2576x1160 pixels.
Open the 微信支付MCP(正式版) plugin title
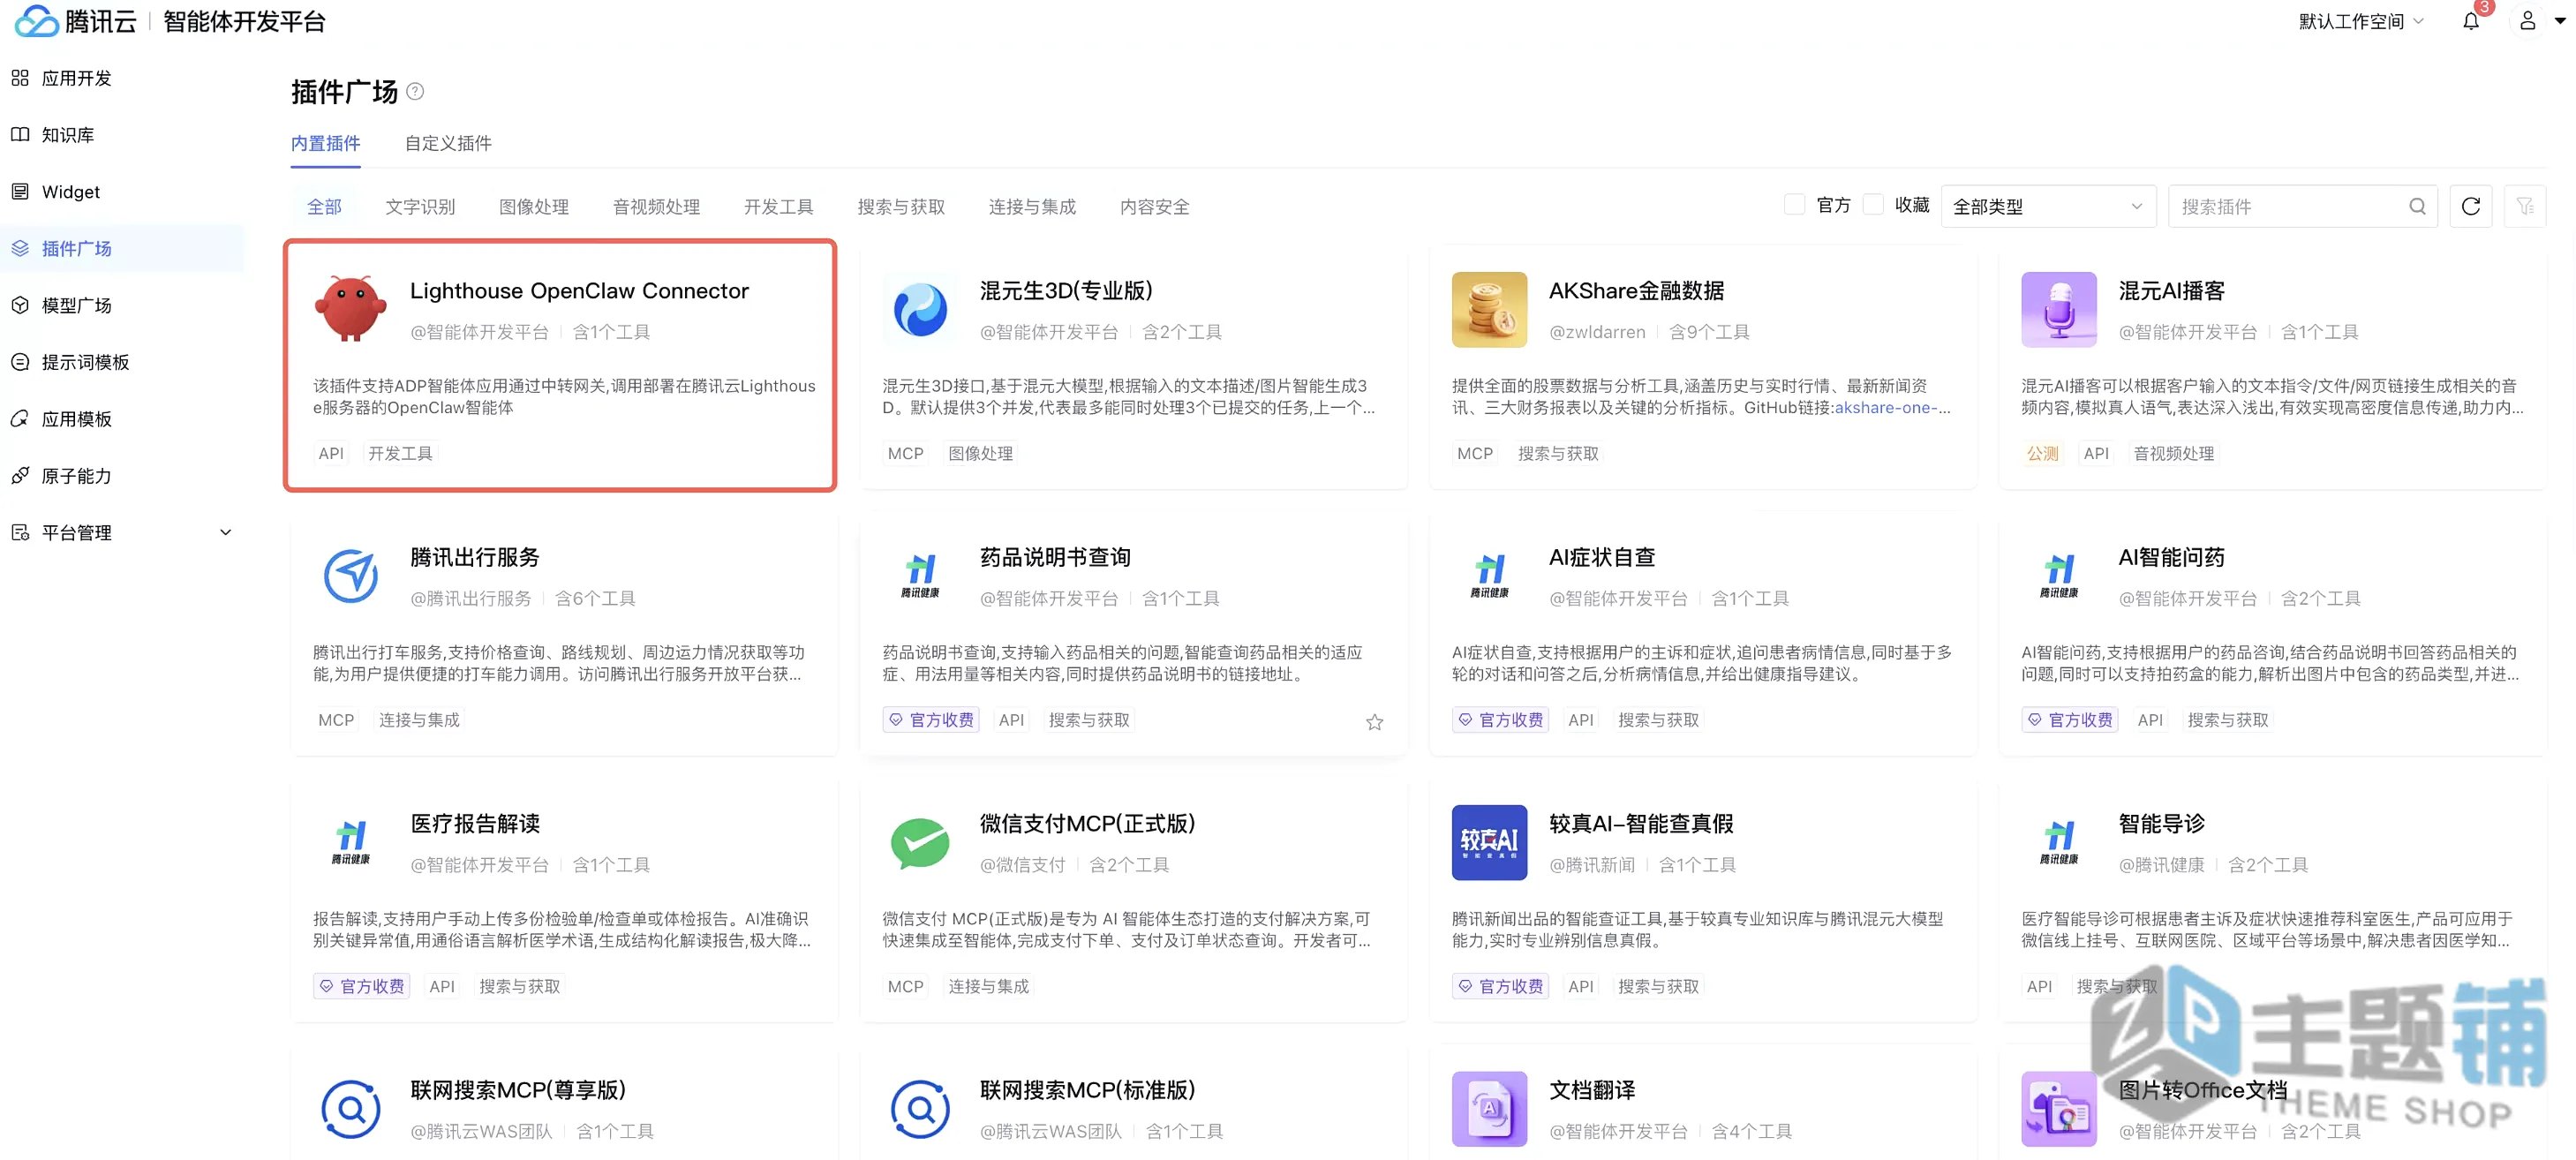point(1087,823)
